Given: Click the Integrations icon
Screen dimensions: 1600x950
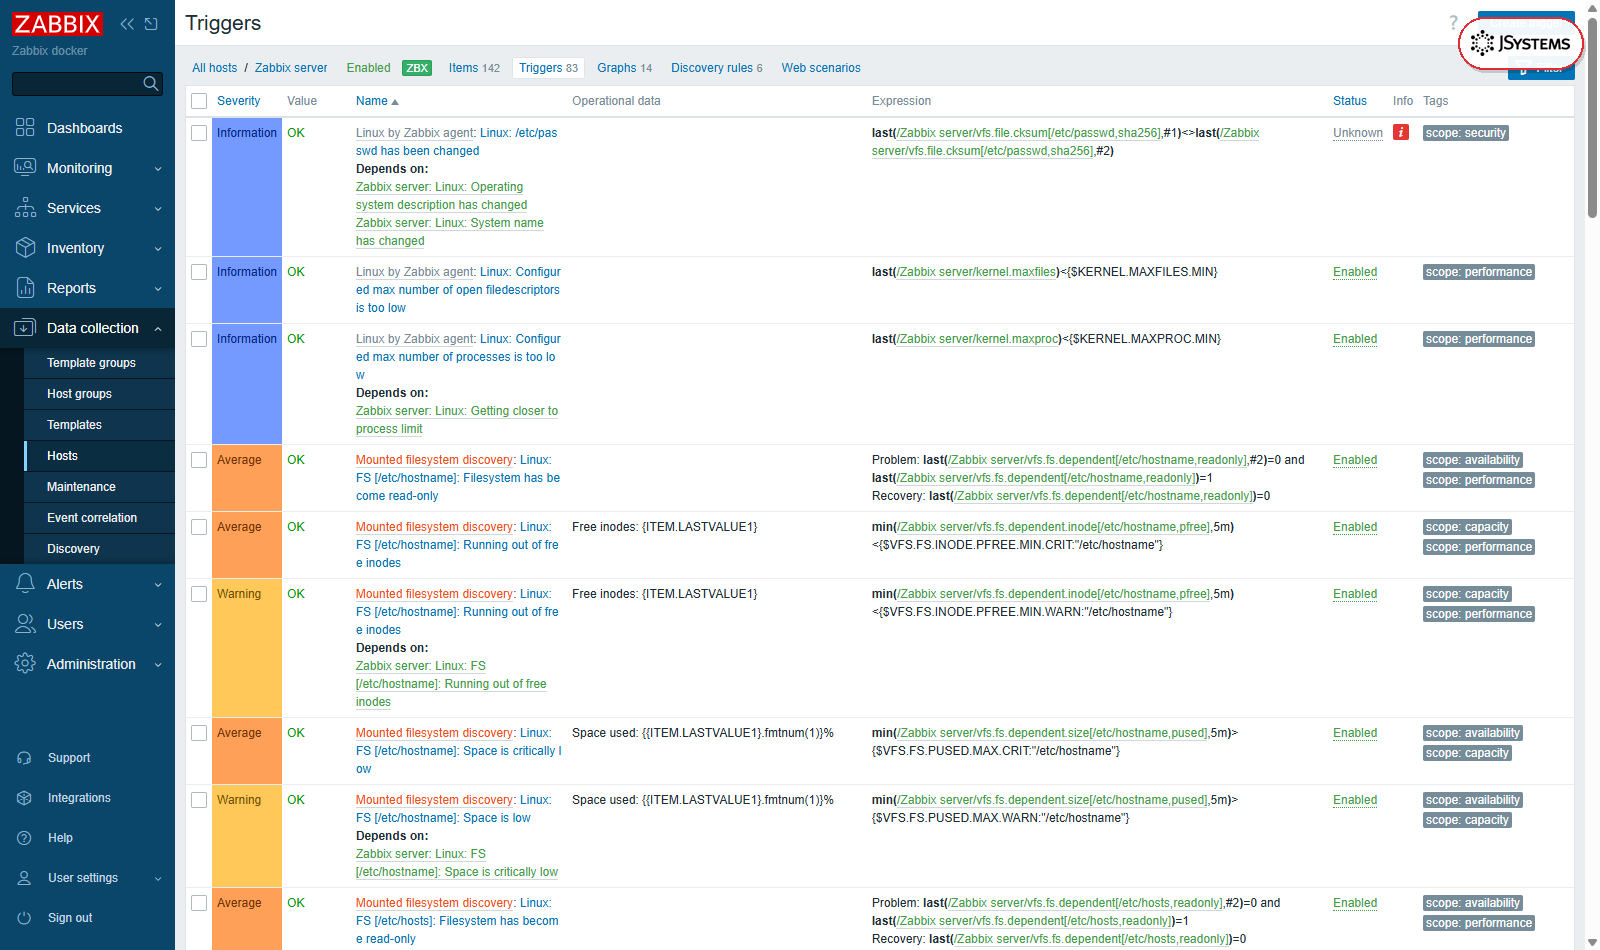Looking at the screenshot, I should [x=24, y=798].
